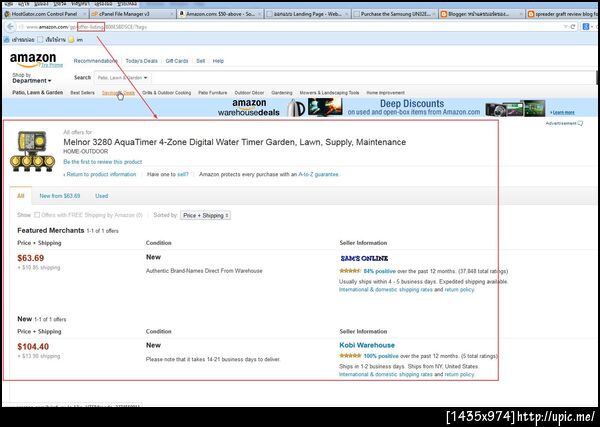
Task: Switch to HostGator.com Control Panel tab
Action: coord(44,14)
